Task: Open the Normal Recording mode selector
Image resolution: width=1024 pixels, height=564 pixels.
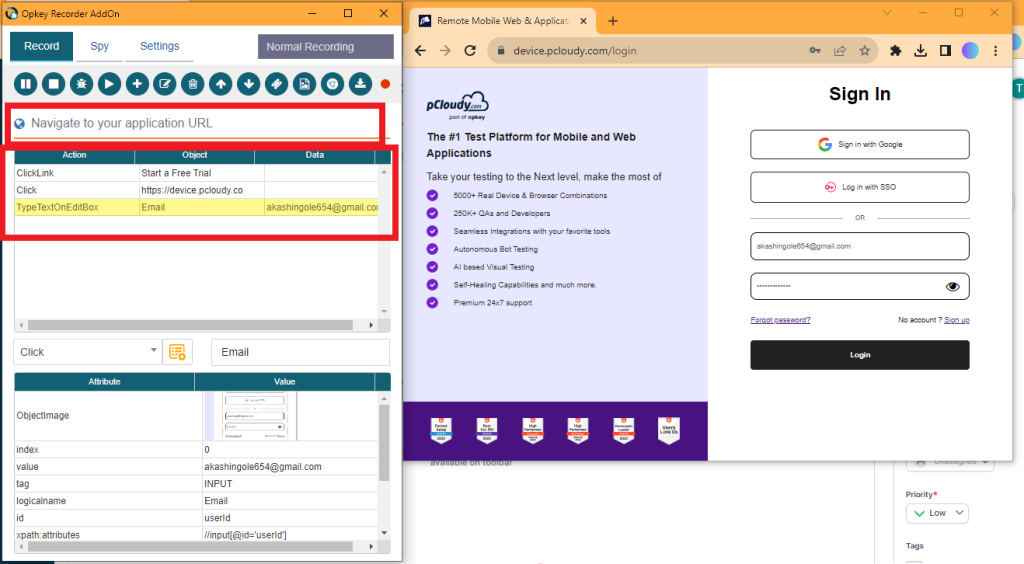Action: [x=325, y=46]
